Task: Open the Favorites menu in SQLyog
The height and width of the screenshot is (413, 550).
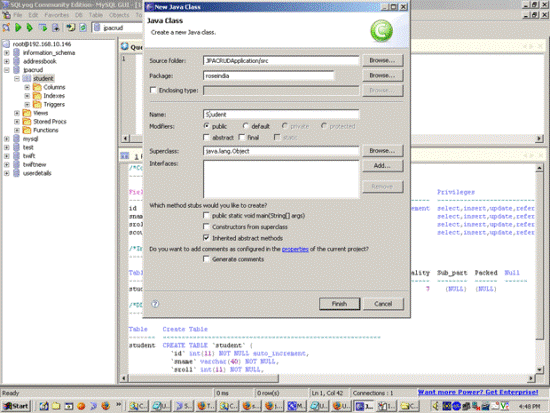Action: [56, 15]
